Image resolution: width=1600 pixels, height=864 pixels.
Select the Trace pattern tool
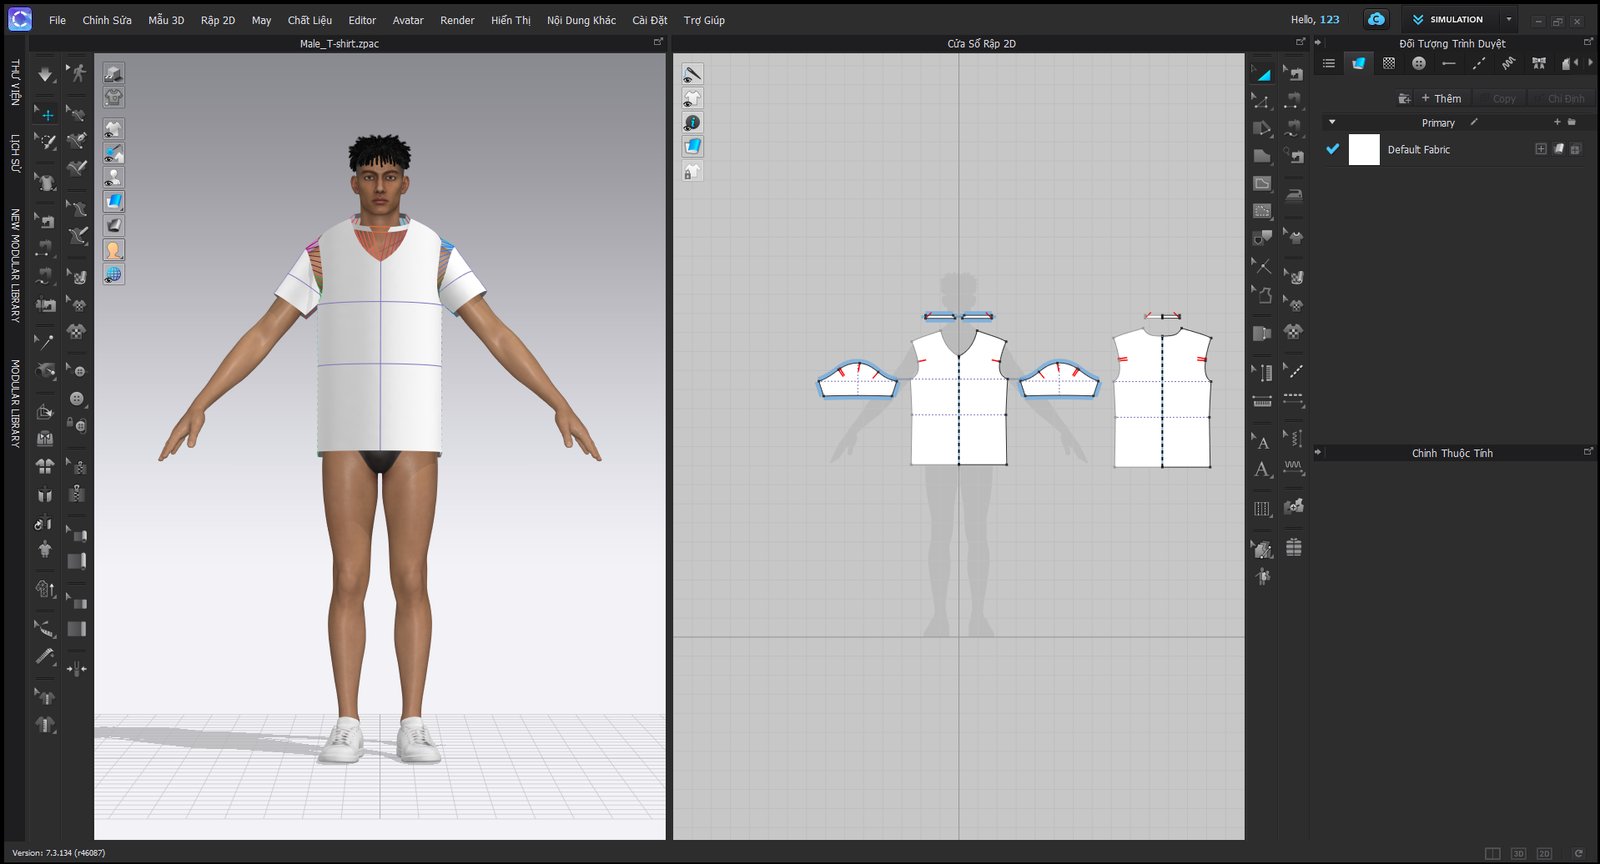coord(1263,295)
